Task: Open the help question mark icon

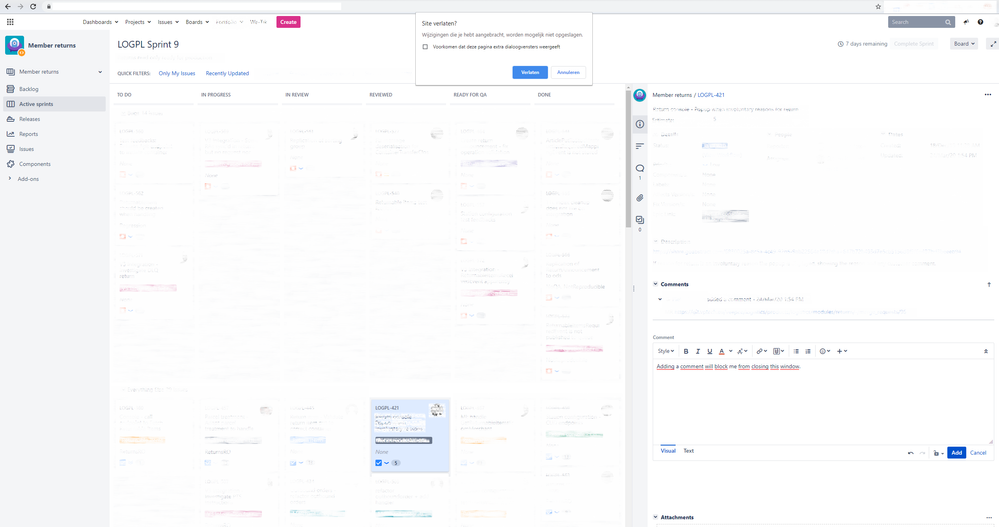Action: click(981, 22)
